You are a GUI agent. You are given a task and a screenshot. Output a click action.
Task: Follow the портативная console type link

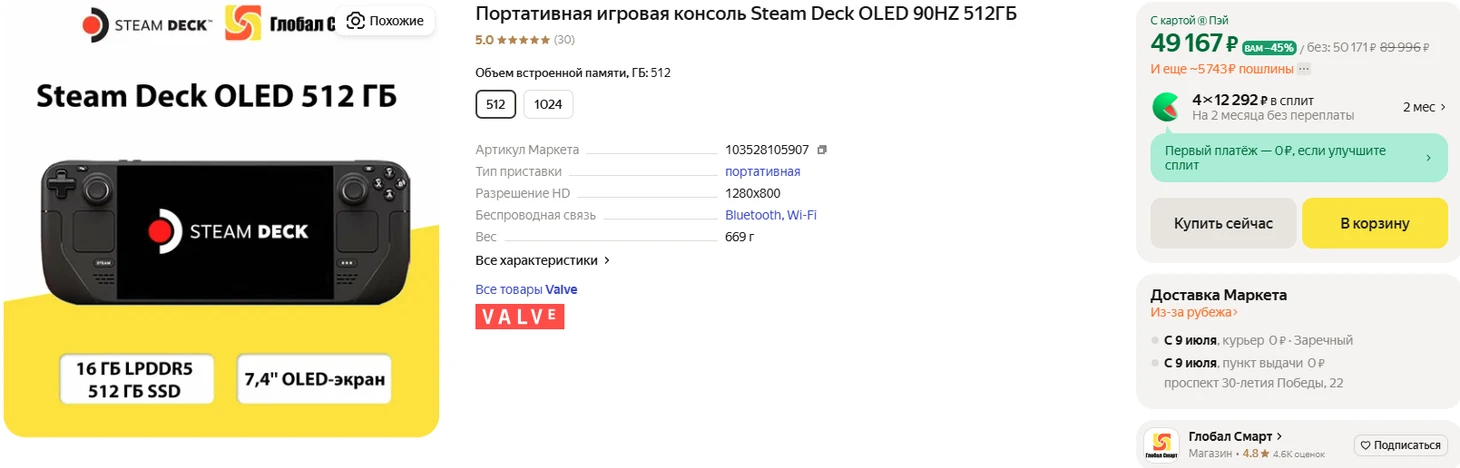click(762, 172)
